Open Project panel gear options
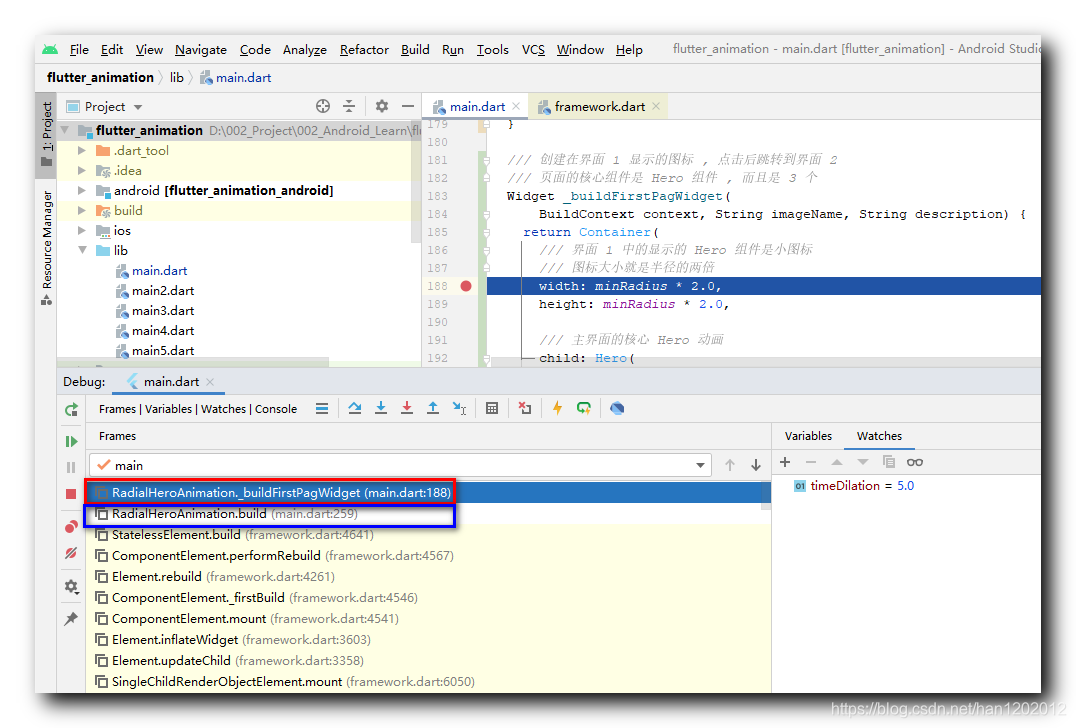The height and width of the screenshot is (728, 1076). (x=382, y=106)
